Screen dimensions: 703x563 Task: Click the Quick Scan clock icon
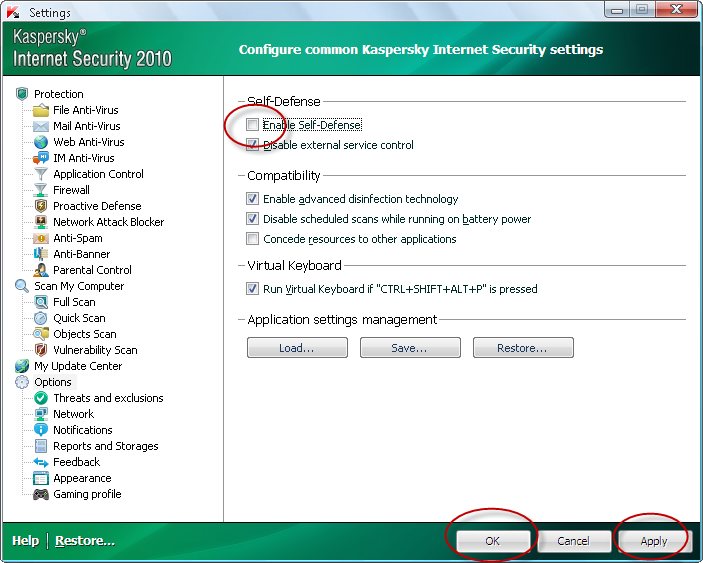click(41, 318)
